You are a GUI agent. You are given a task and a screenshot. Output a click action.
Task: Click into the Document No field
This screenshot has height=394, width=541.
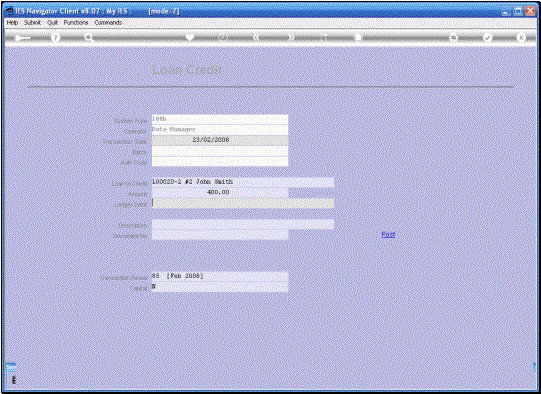pos(220,235)
